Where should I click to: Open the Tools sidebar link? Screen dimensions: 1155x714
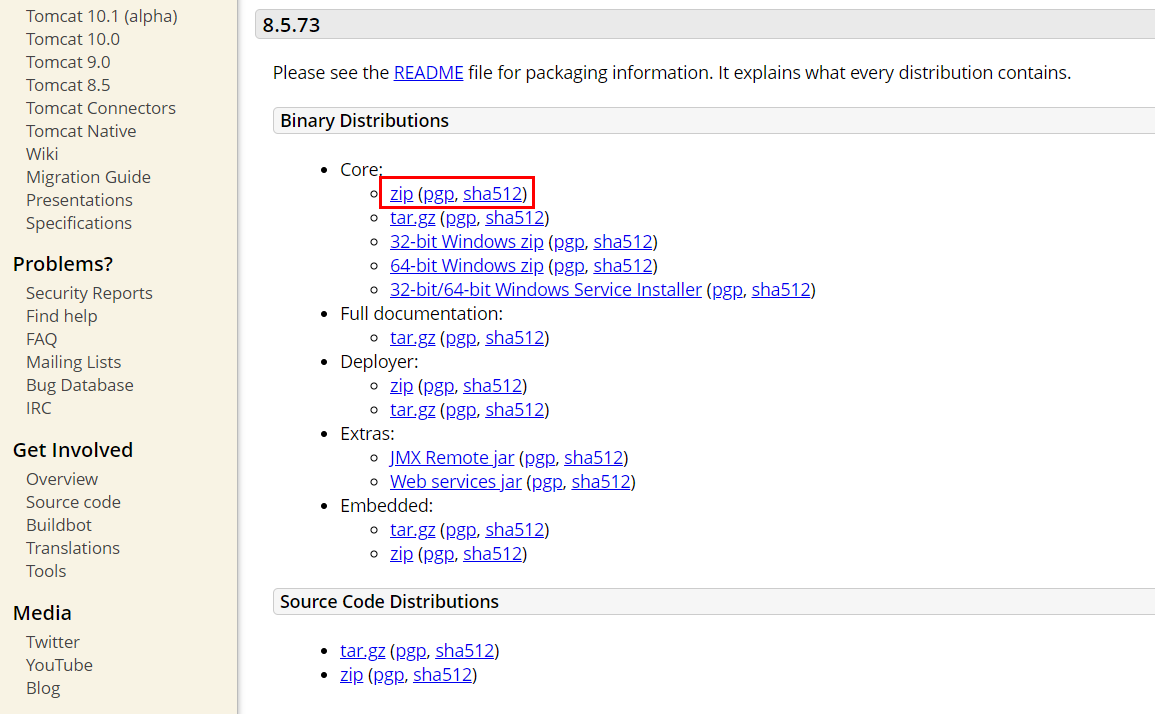(x=46, y=570)
